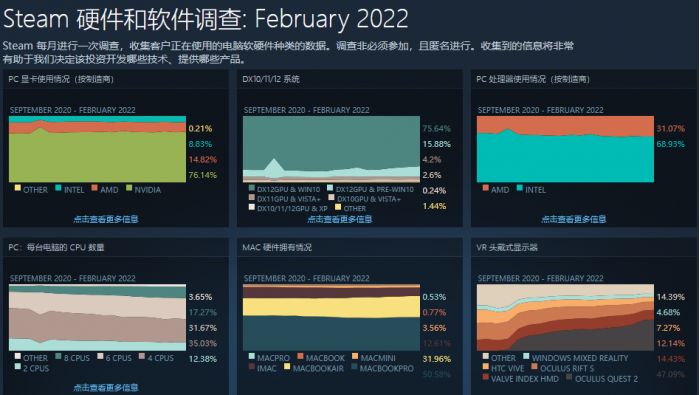Click the 8.83% value in graphics card panel

(x=200, y=144)
